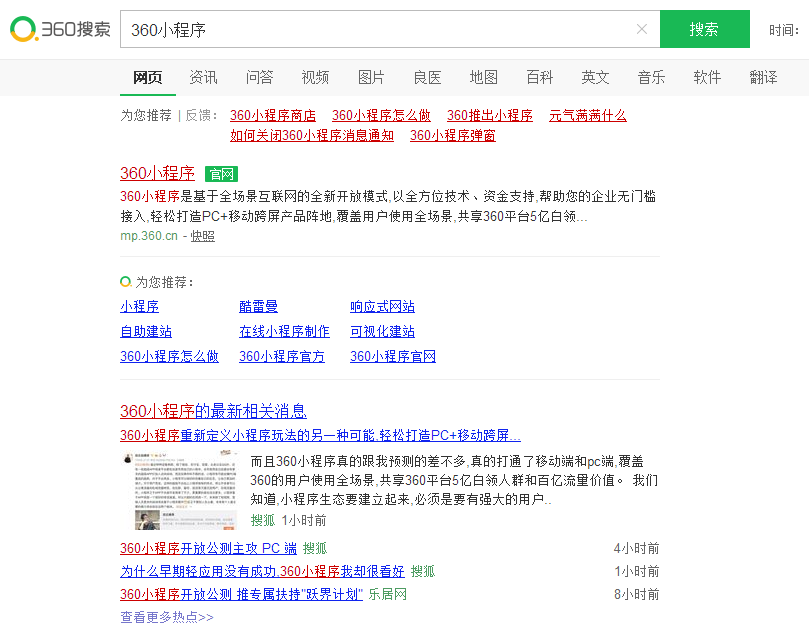809x630 pixels.
Task: Select the 英文 tab
Action: pos(595,77)
